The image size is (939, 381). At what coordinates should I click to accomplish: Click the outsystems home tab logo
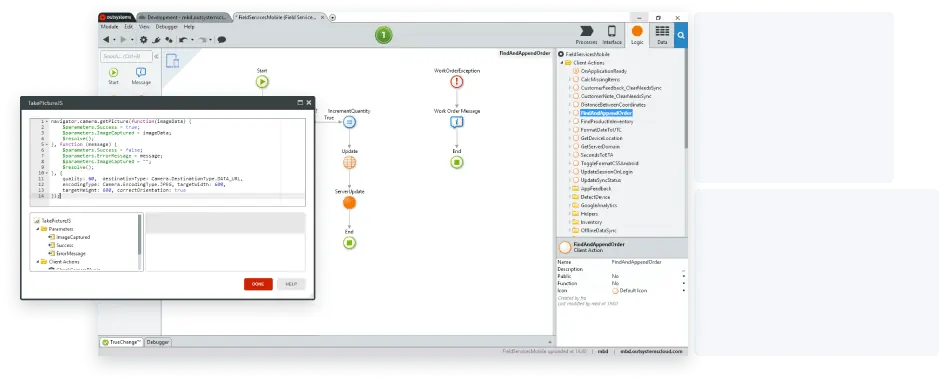click(x=117, y=17)
